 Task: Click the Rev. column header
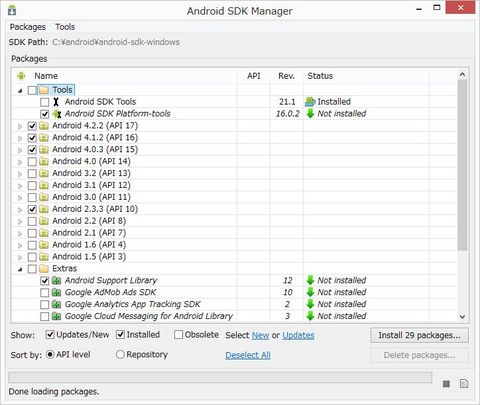pyautogui.click(x=287, y=76)
